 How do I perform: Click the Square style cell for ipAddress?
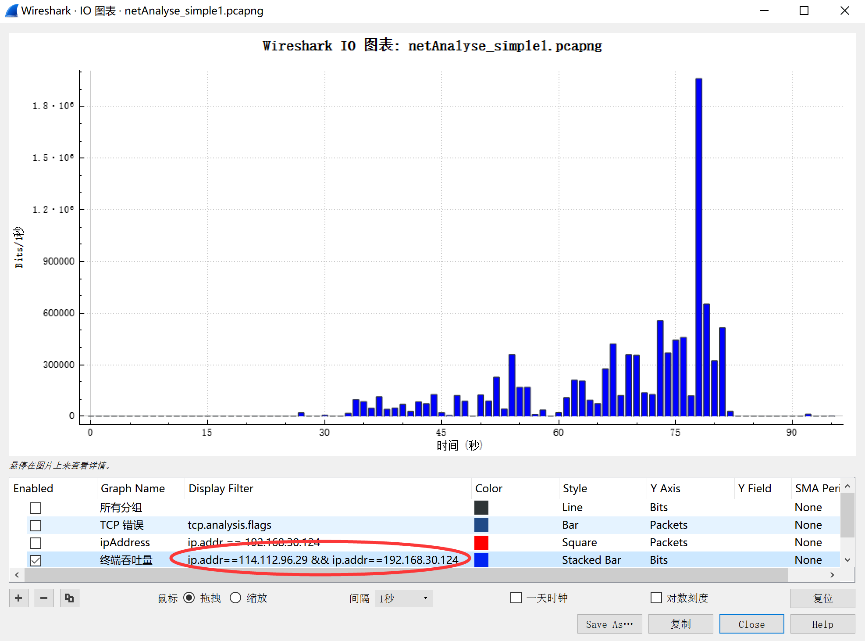tap(579, 543)
